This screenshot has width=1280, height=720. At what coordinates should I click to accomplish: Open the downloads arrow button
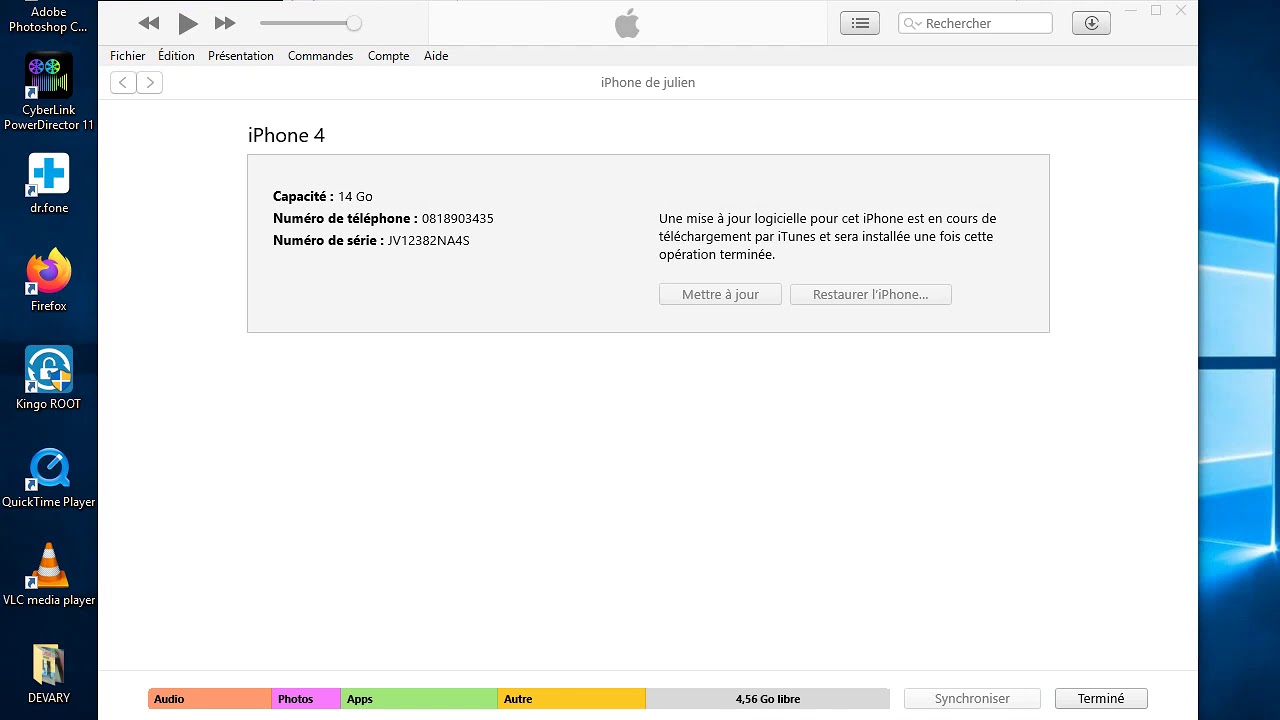coord(1091,23)
